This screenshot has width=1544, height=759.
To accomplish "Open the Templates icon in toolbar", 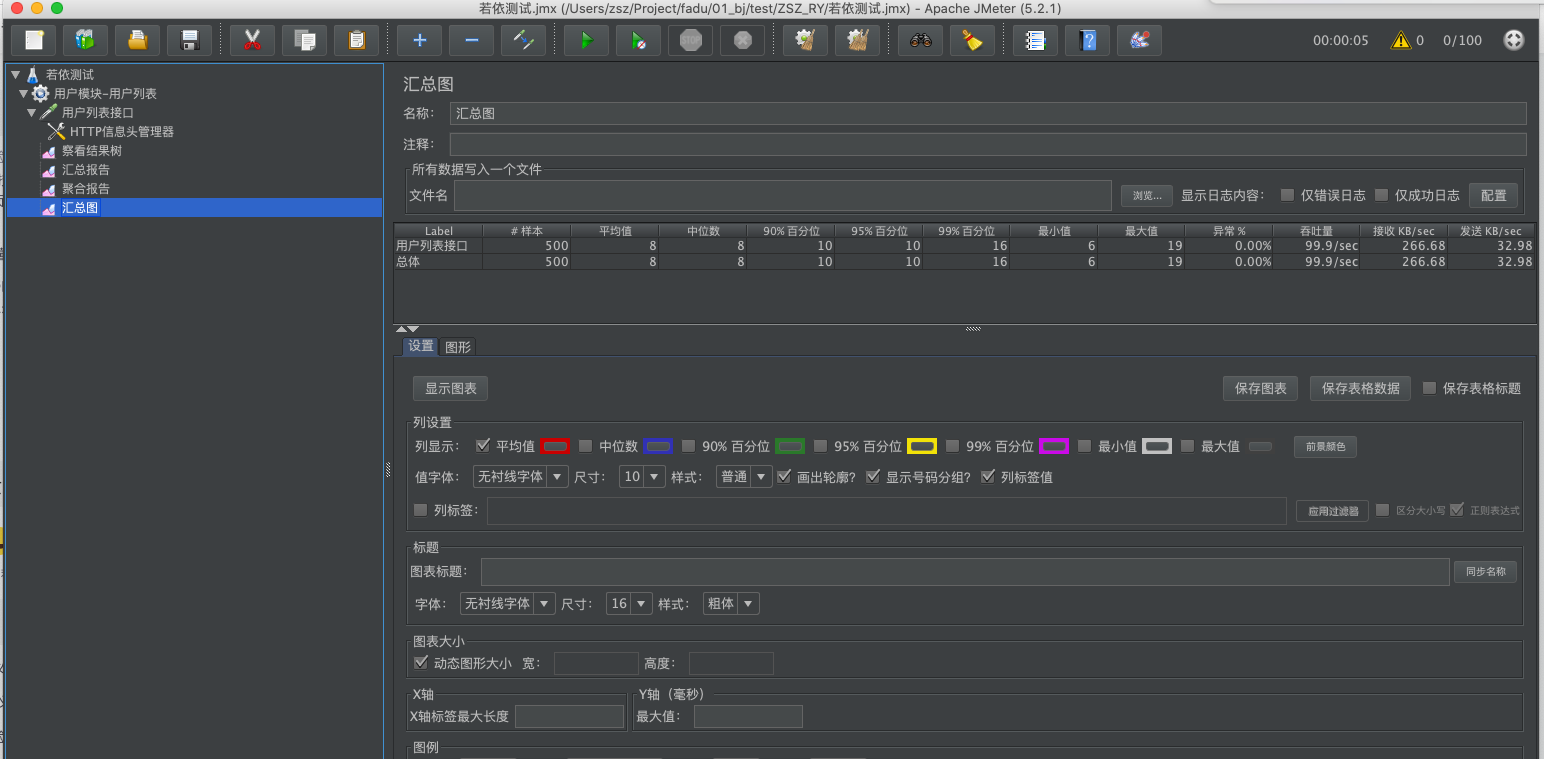I will (86, 40).
